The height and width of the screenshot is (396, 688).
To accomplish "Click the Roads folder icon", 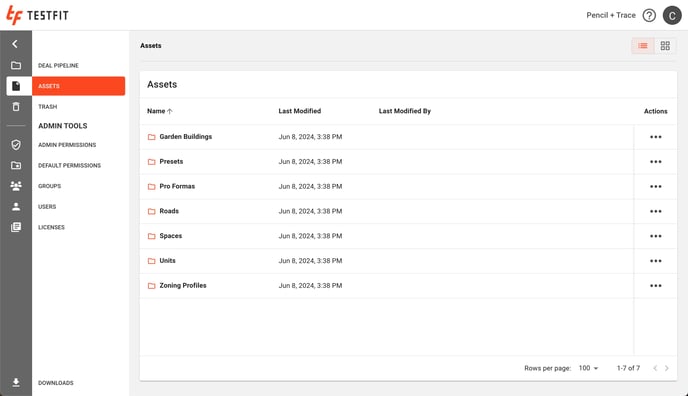I will coord(151,211).
